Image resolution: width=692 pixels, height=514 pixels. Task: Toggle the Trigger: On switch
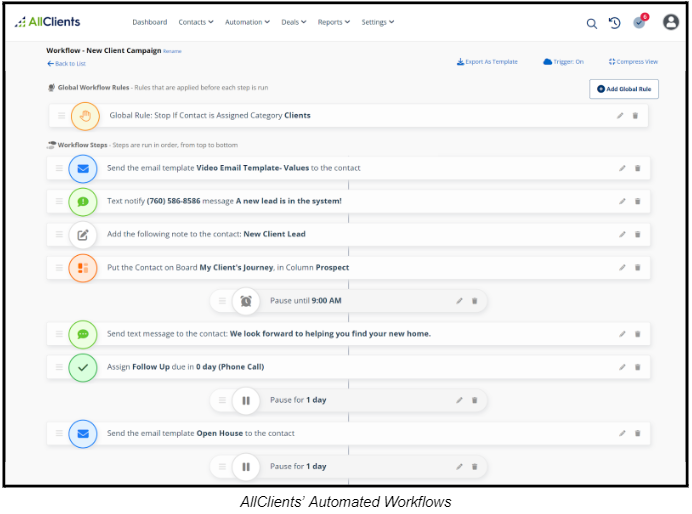(x=564, y=62)
